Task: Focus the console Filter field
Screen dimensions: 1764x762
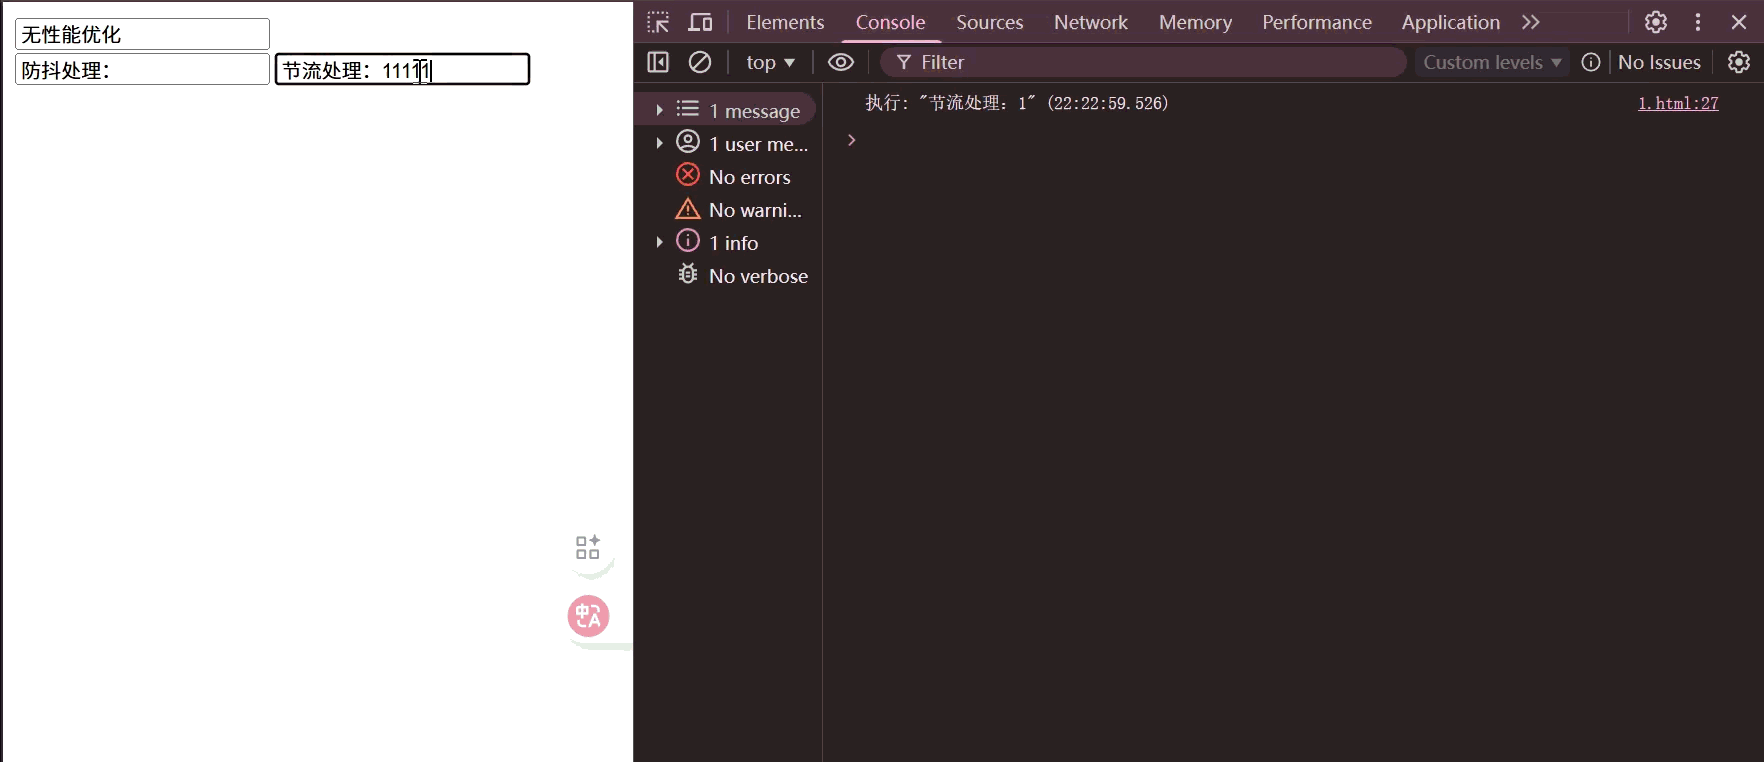Action: (x=1143, y=62)
